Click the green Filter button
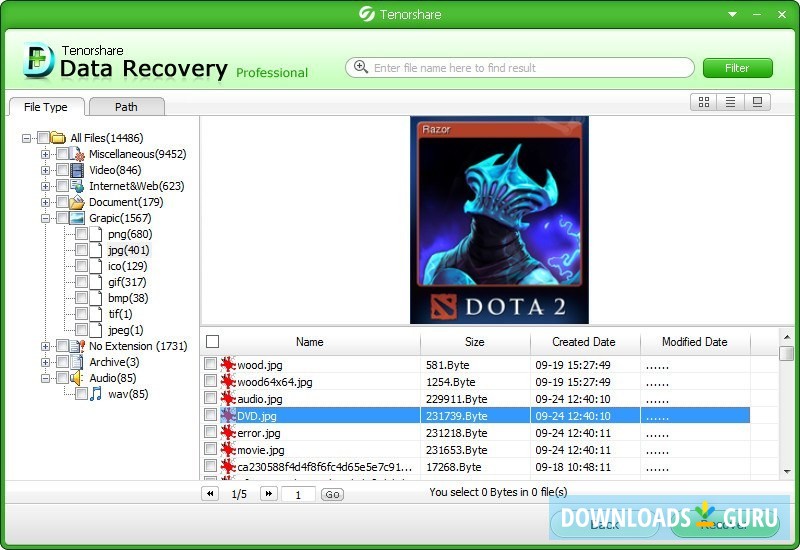 coord(737,68)
